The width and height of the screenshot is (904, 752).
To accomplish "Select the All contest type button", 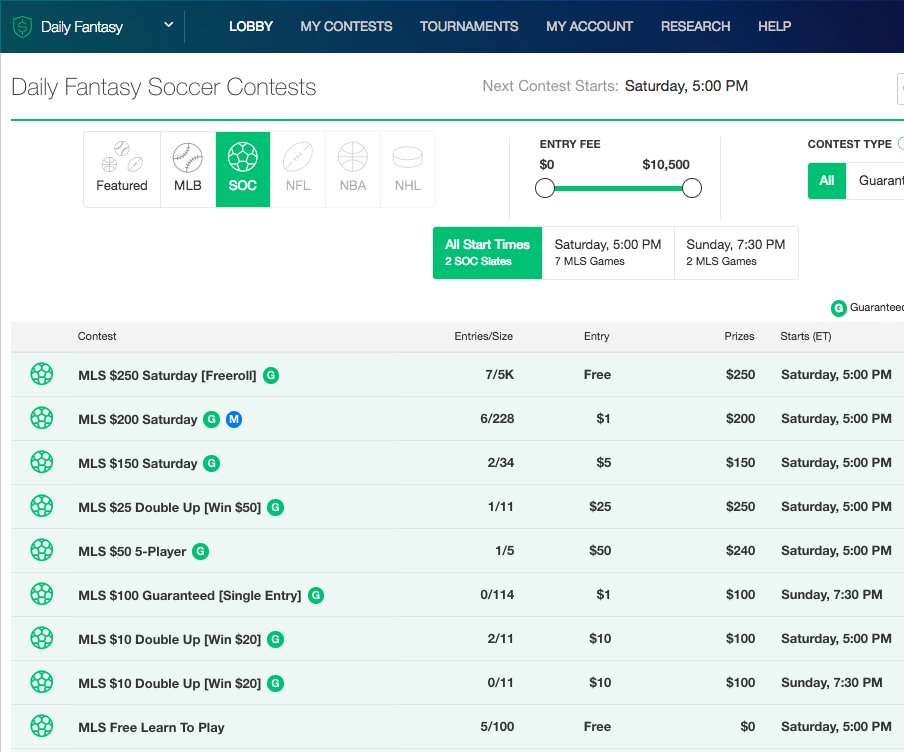I will (x=827, y=181).
